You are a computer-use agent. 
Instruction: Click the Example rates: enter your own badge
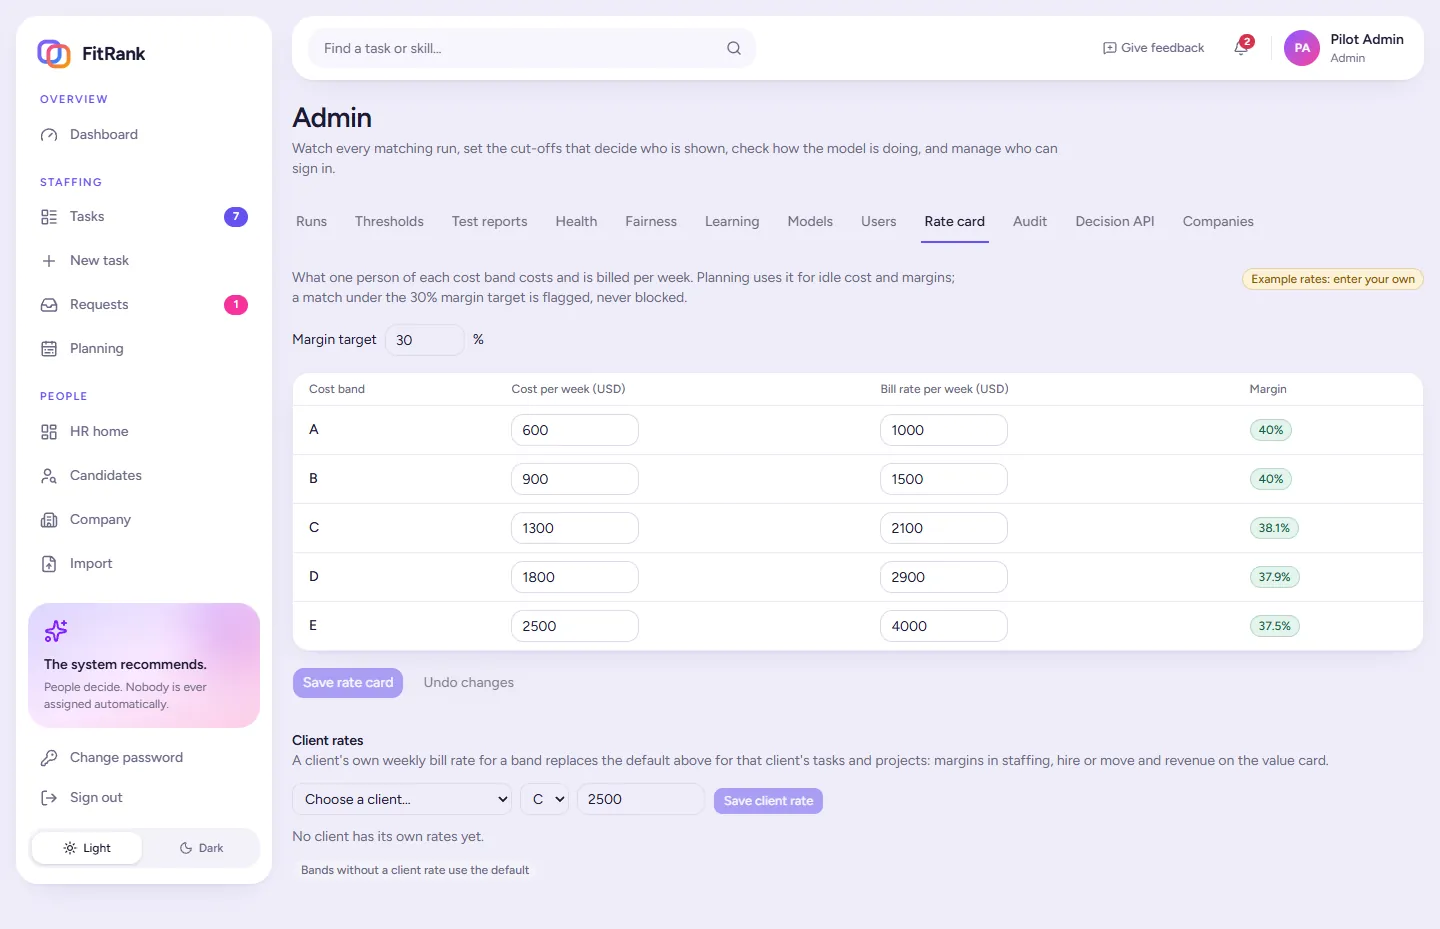[1333, 279]
